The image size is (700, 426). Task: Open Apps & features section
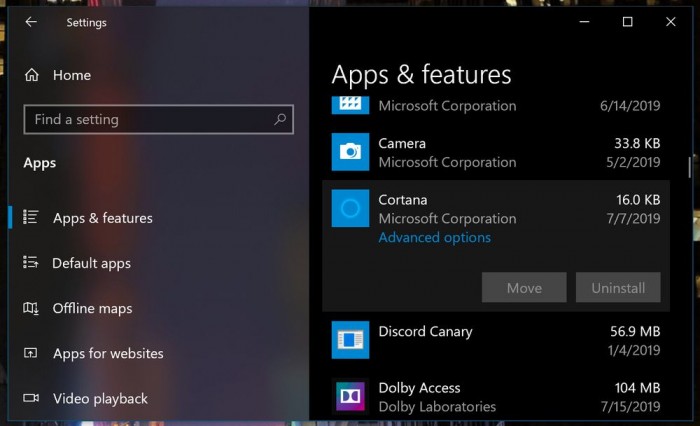tap(102, 218)
